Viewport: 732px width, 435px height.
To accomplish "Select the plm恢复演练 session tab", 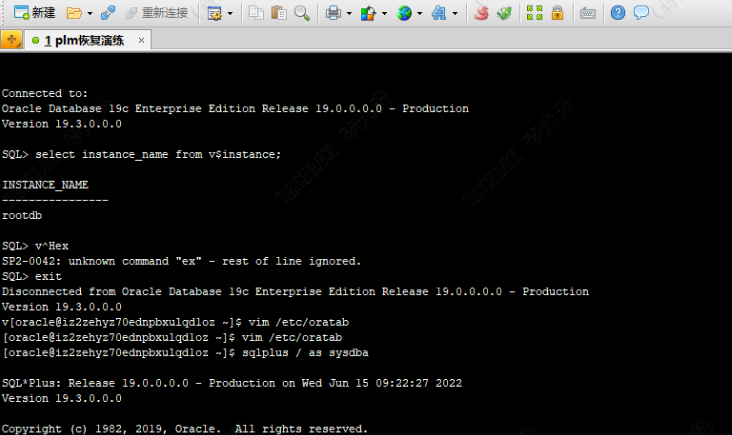I will pos(86,40).
